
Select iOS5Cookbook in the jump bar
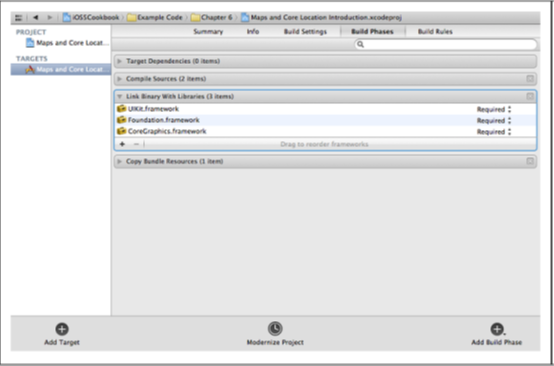click(x=91, y=18)
